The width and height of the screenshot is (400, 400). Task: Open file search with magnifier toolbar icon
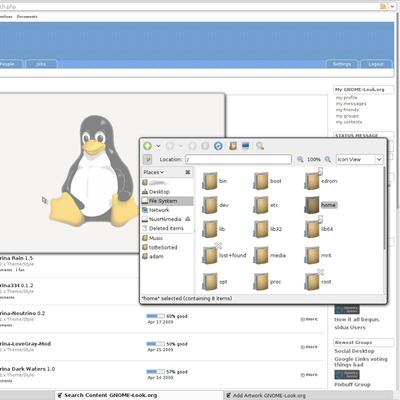pyautogui.click(x=260, y=146)
